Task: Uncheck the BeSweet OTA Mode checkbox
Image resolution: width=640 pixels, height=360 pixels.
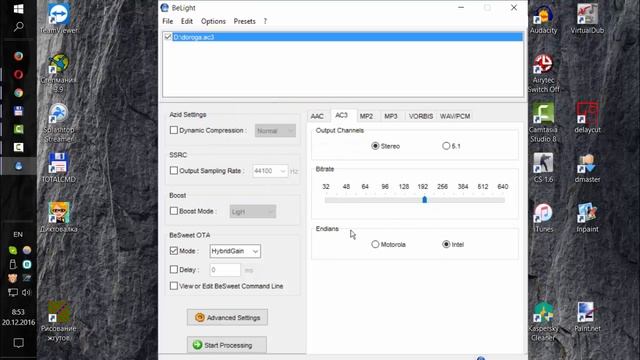Action: pyautogui.click(x=174, y=251)
